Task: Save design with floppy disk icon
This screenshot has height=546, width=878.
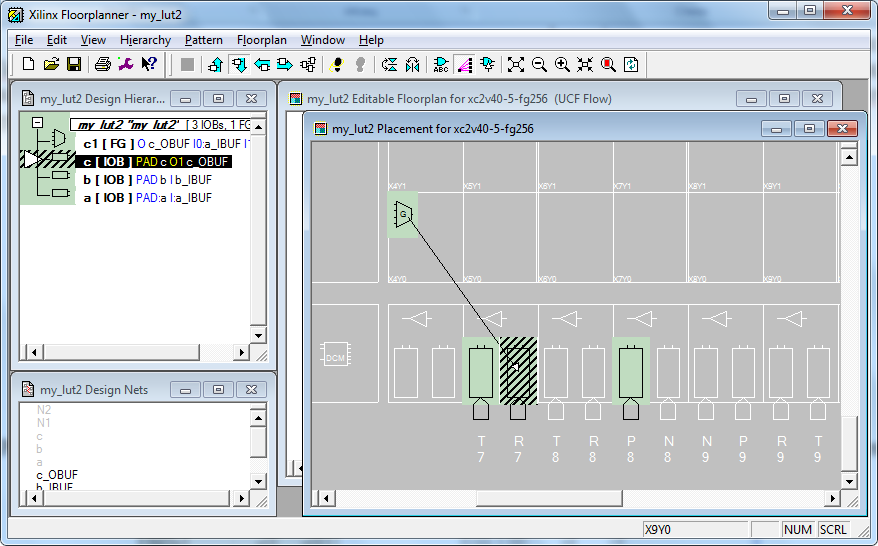Action: 74,64
